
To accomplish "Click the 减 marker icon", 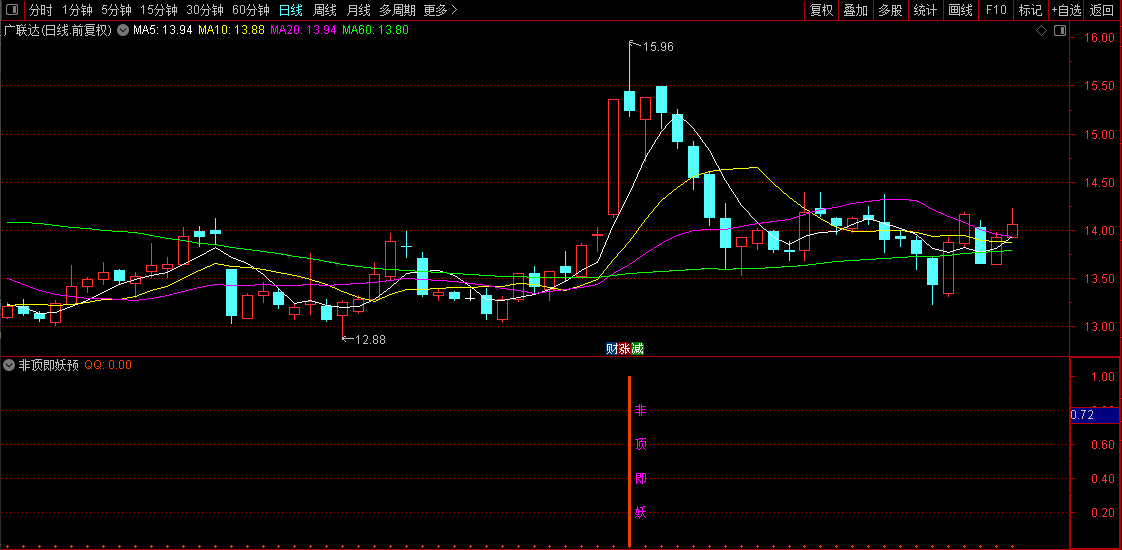I will 637,348.
